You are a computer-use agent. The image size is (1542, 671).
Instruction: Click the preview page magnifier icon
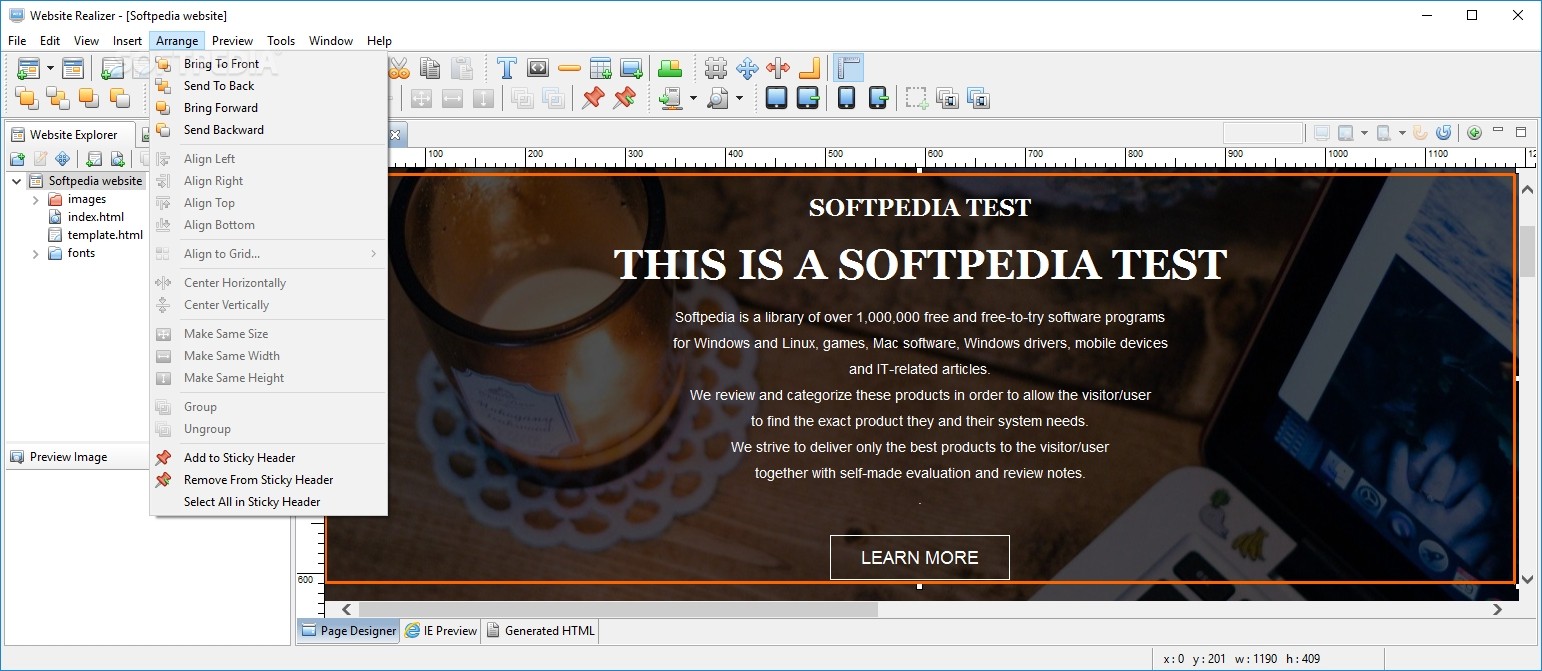click(x=717, y=98)
